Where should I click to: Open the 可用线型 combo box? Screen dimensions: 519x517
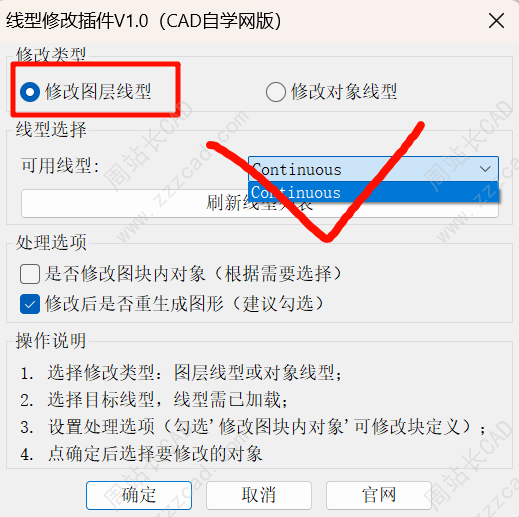(x=373, y=169)
